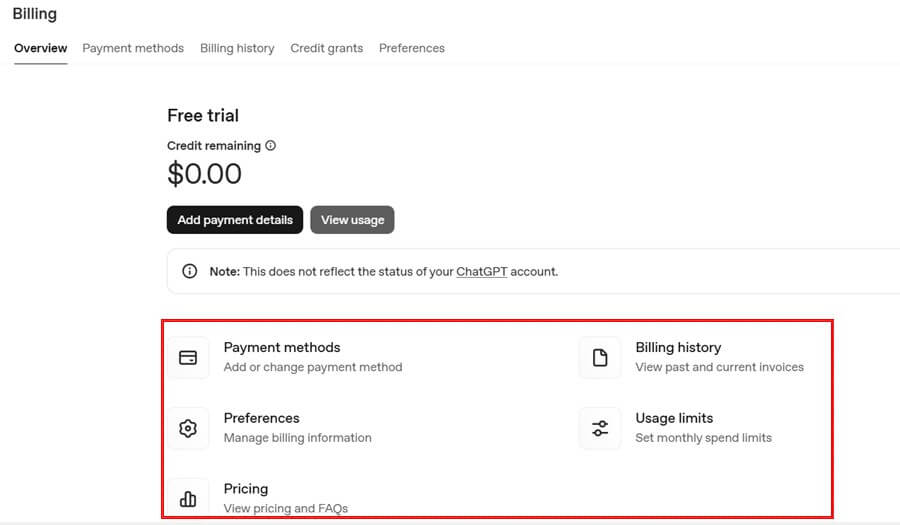Click the gear Preferences icon
Viewport: 900px width, 525px height.
pos(188,428)
